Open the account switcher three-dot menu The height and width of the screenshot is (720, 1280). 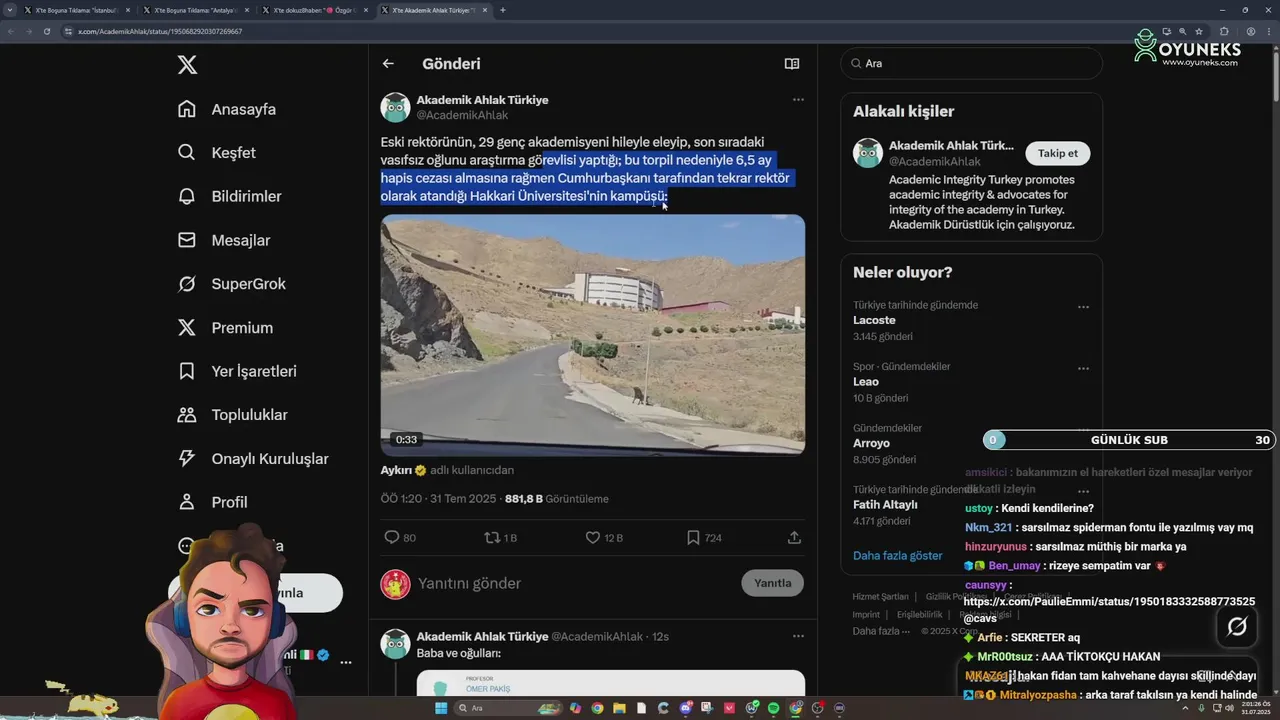(x=345, y=662)
